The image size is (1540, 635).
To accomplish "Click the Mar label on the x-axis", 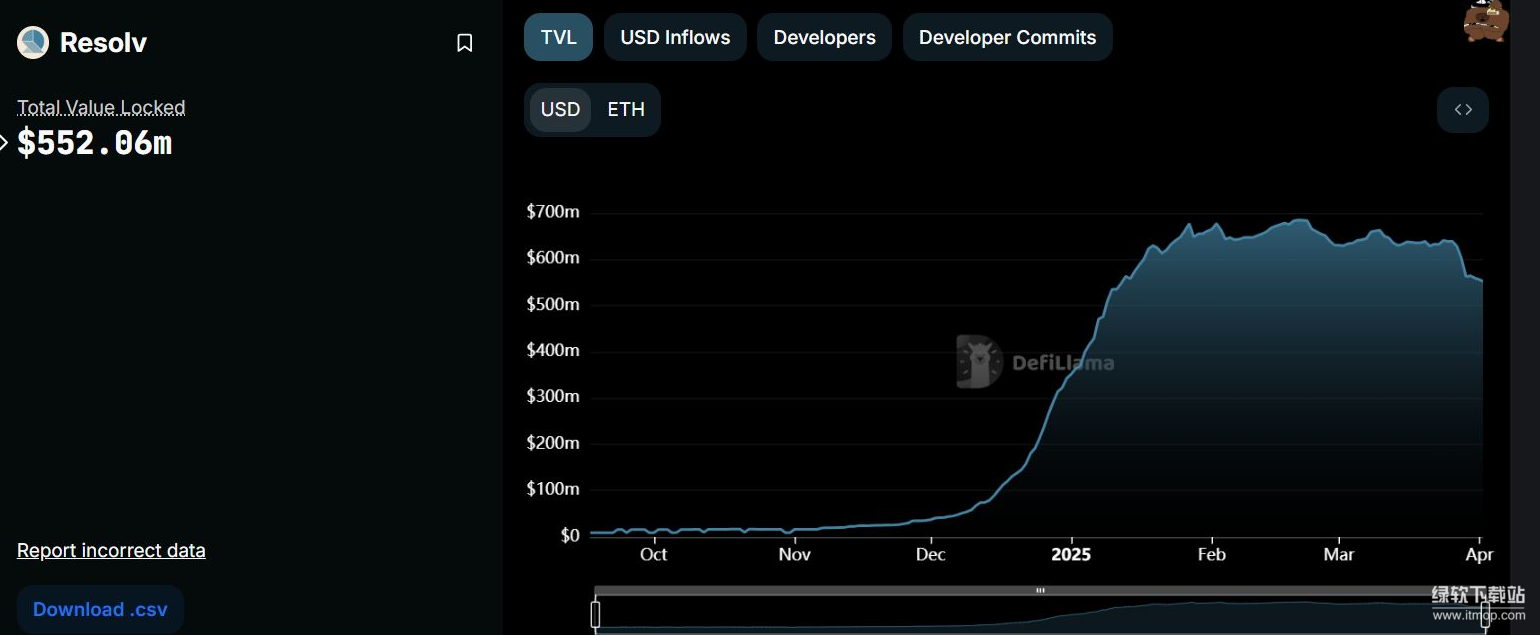I will (x=1338, y=554).
